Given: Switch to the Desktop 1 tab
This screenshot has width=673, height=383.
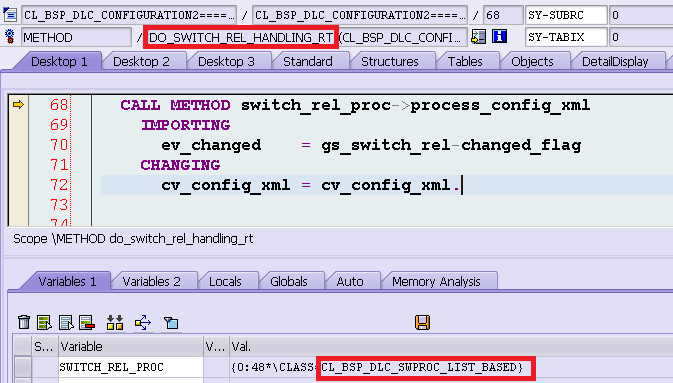Looking at the screenshot, I should point(59,61).
